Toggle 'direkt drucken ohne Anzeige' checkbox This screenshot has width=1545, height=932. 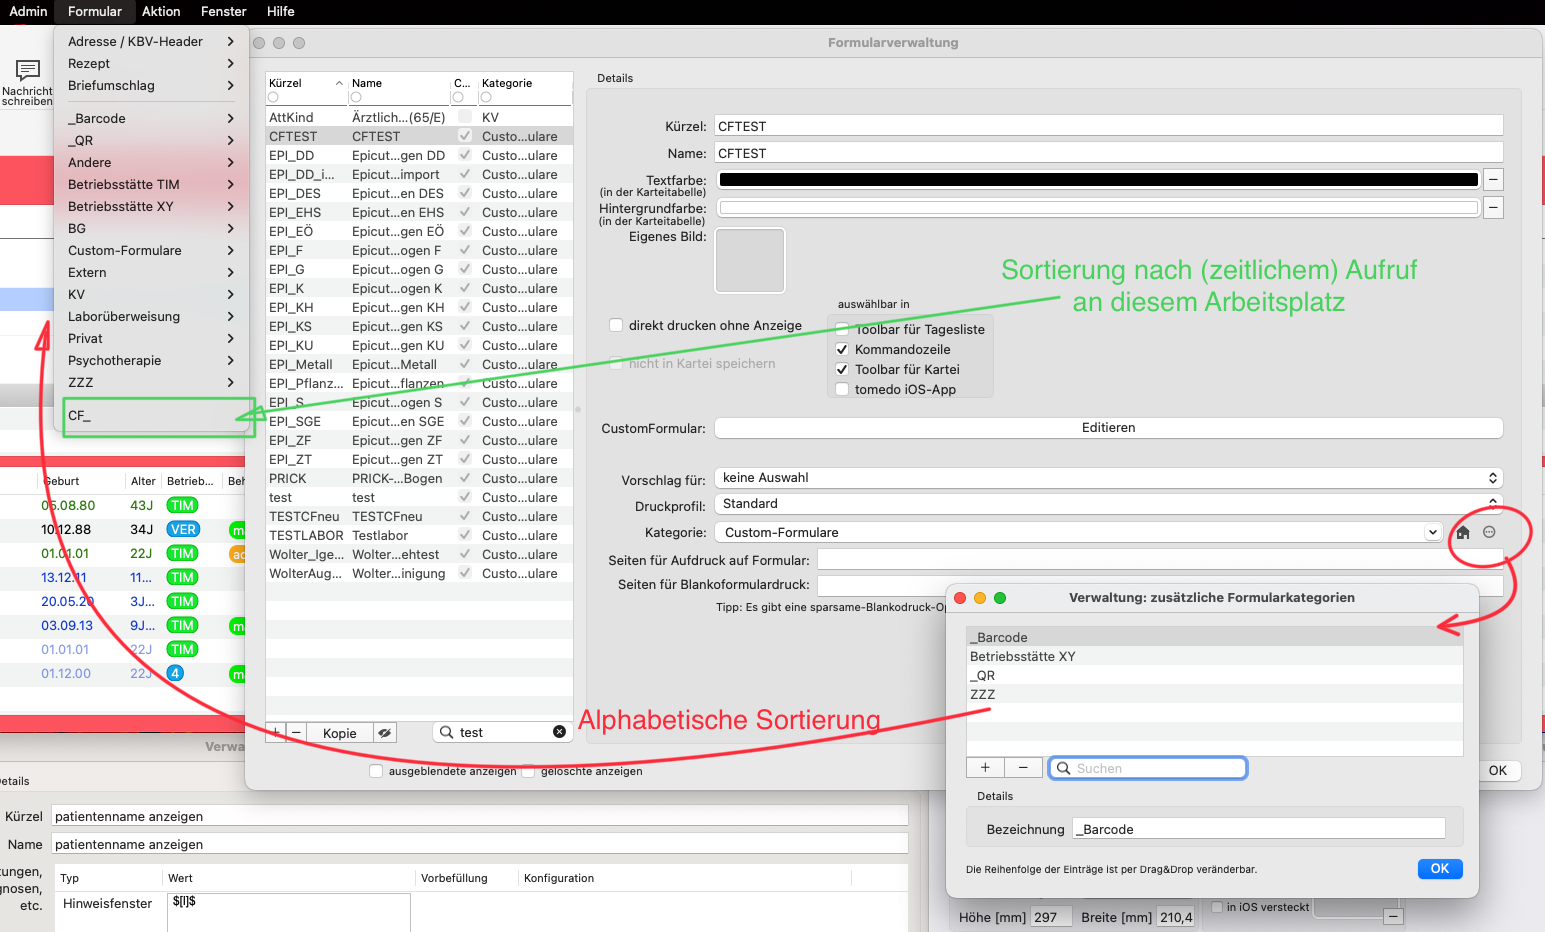617,325
